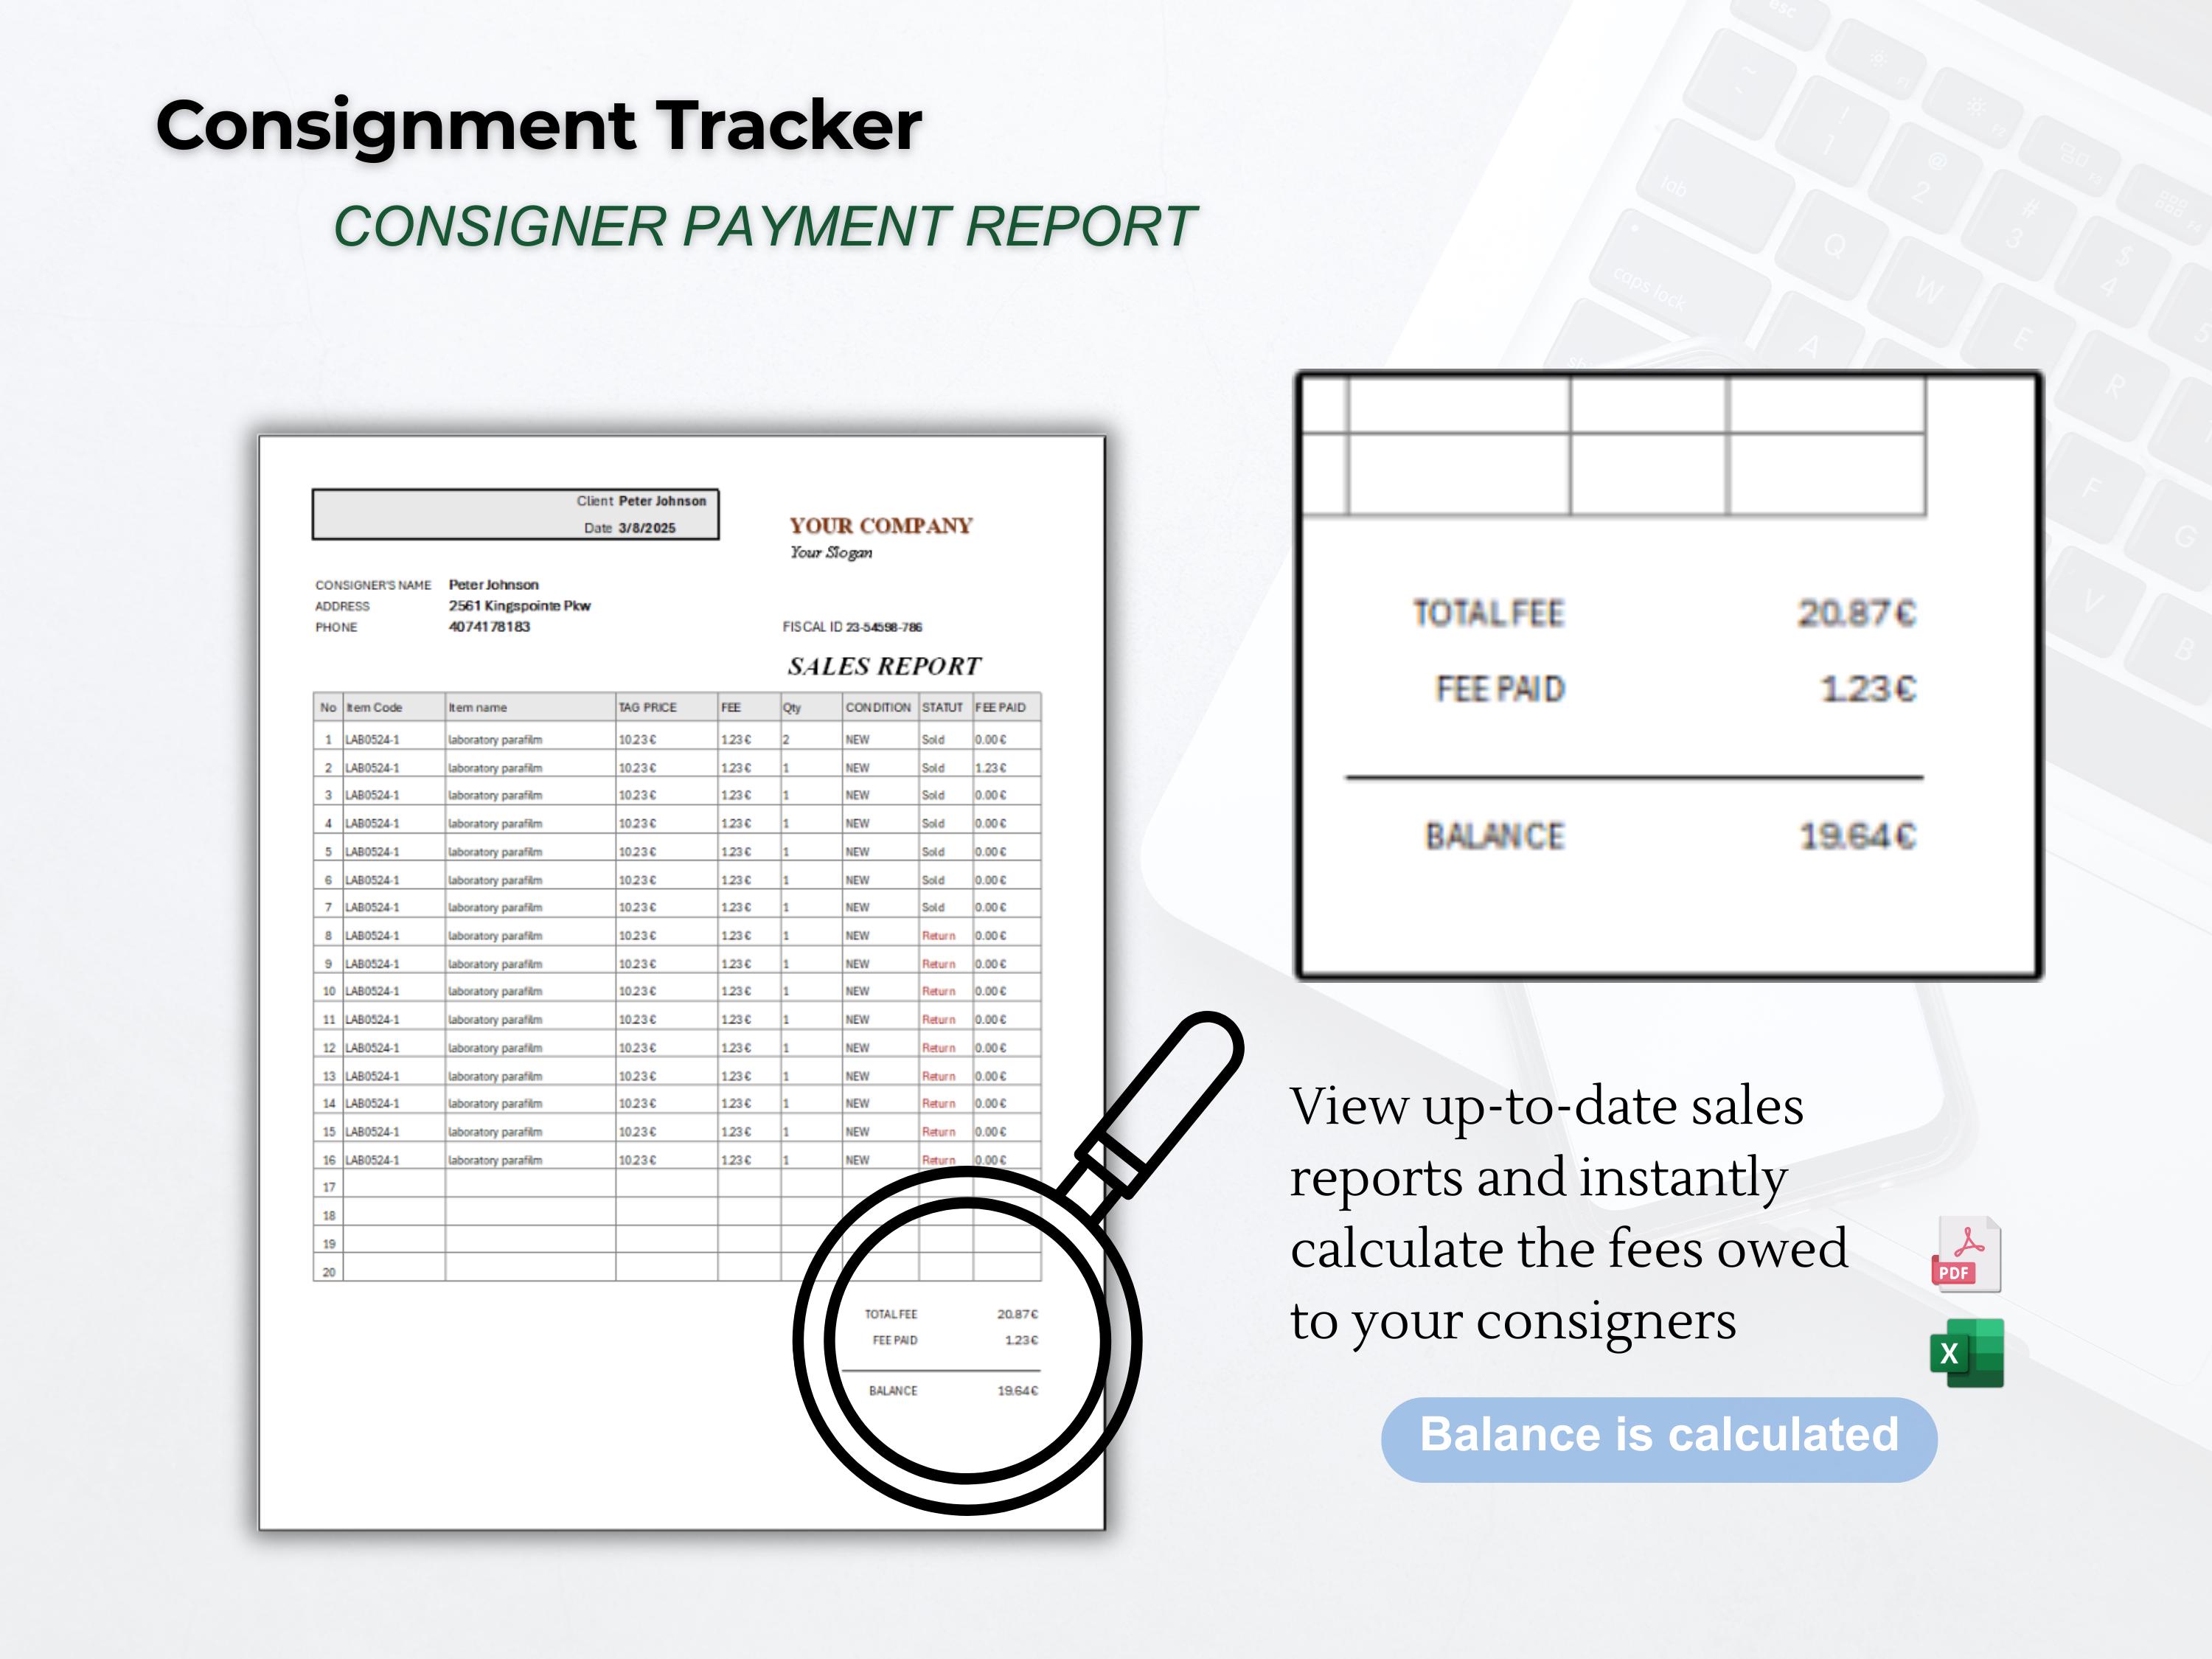Click the small 'TOTAL FEE' label inside the magnifier
Viewport: 2212px width, 1659px height.
[x=890, y=1314]
